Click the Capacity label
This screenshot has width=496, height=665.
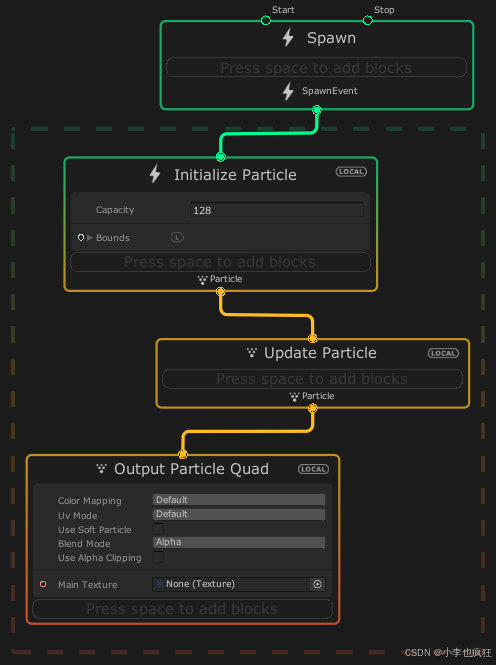[115, 210]
